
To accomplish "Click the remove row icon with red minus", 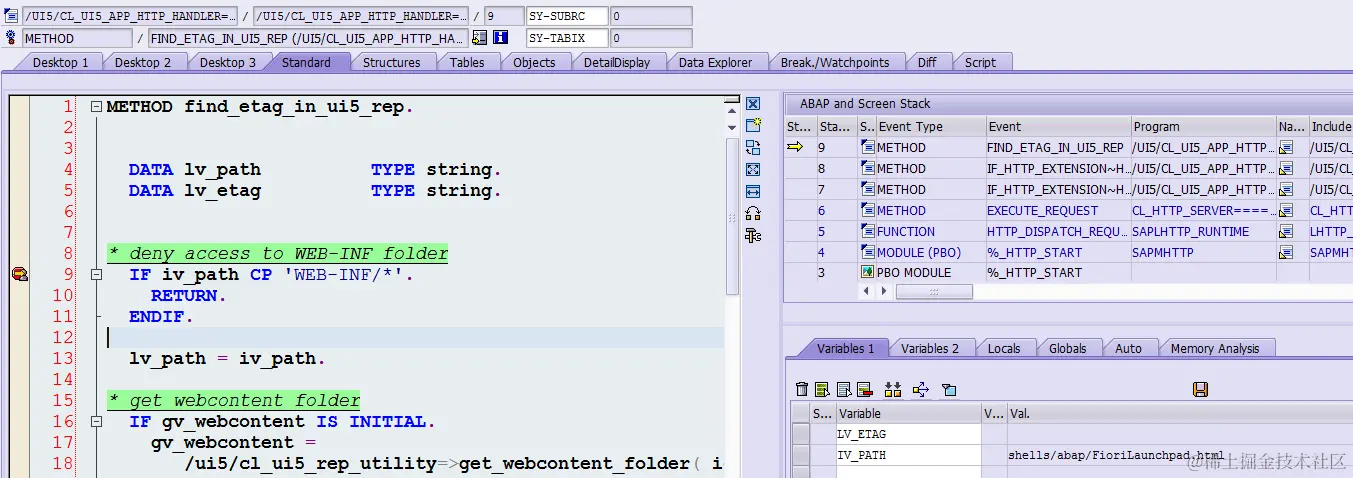I will coord(864,389).
